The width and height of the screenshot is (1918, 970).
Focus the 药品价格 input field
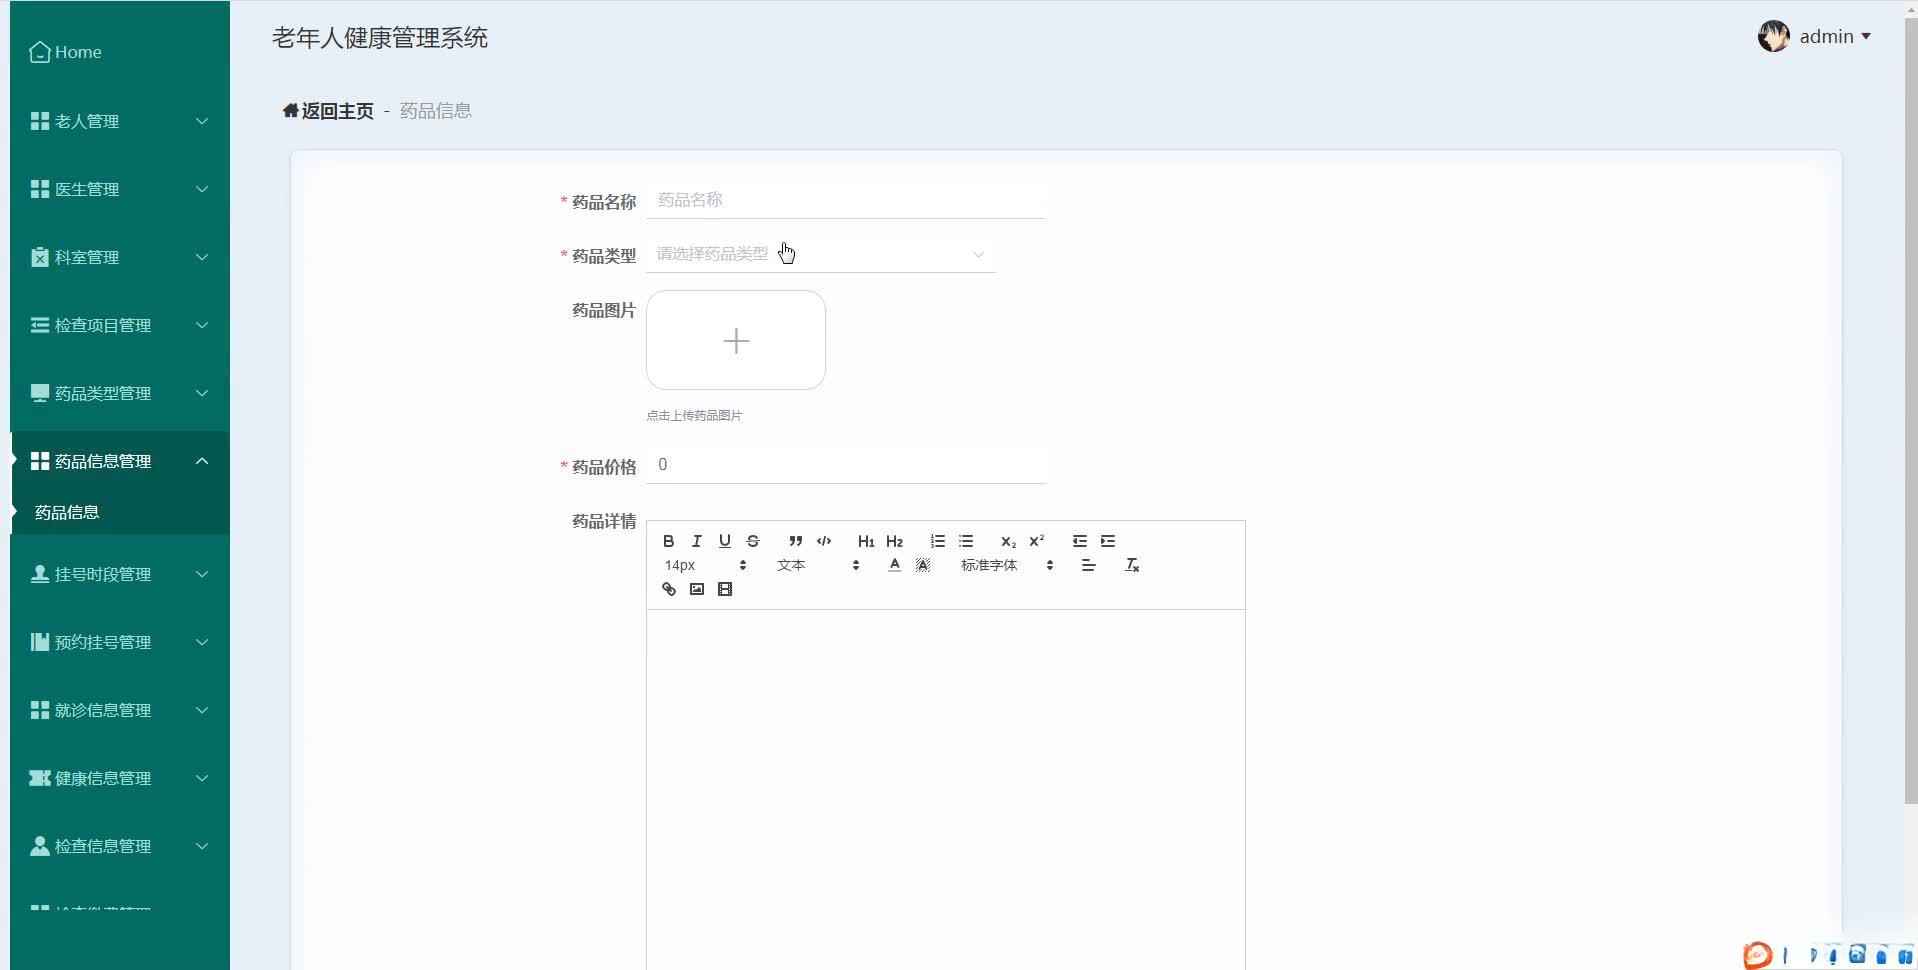[x=846, y=465]
